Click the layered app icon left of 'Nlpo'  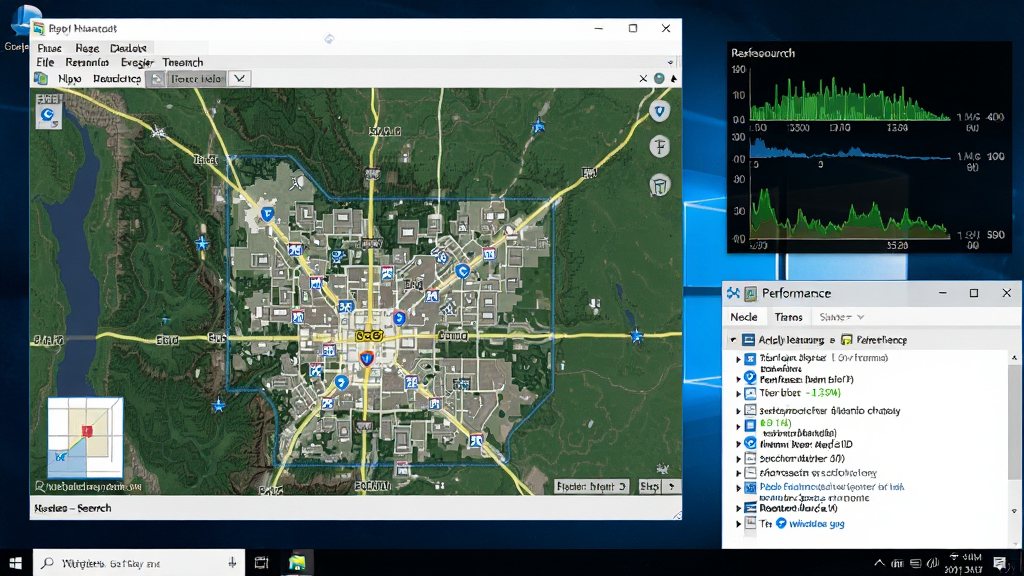(41, 79)
